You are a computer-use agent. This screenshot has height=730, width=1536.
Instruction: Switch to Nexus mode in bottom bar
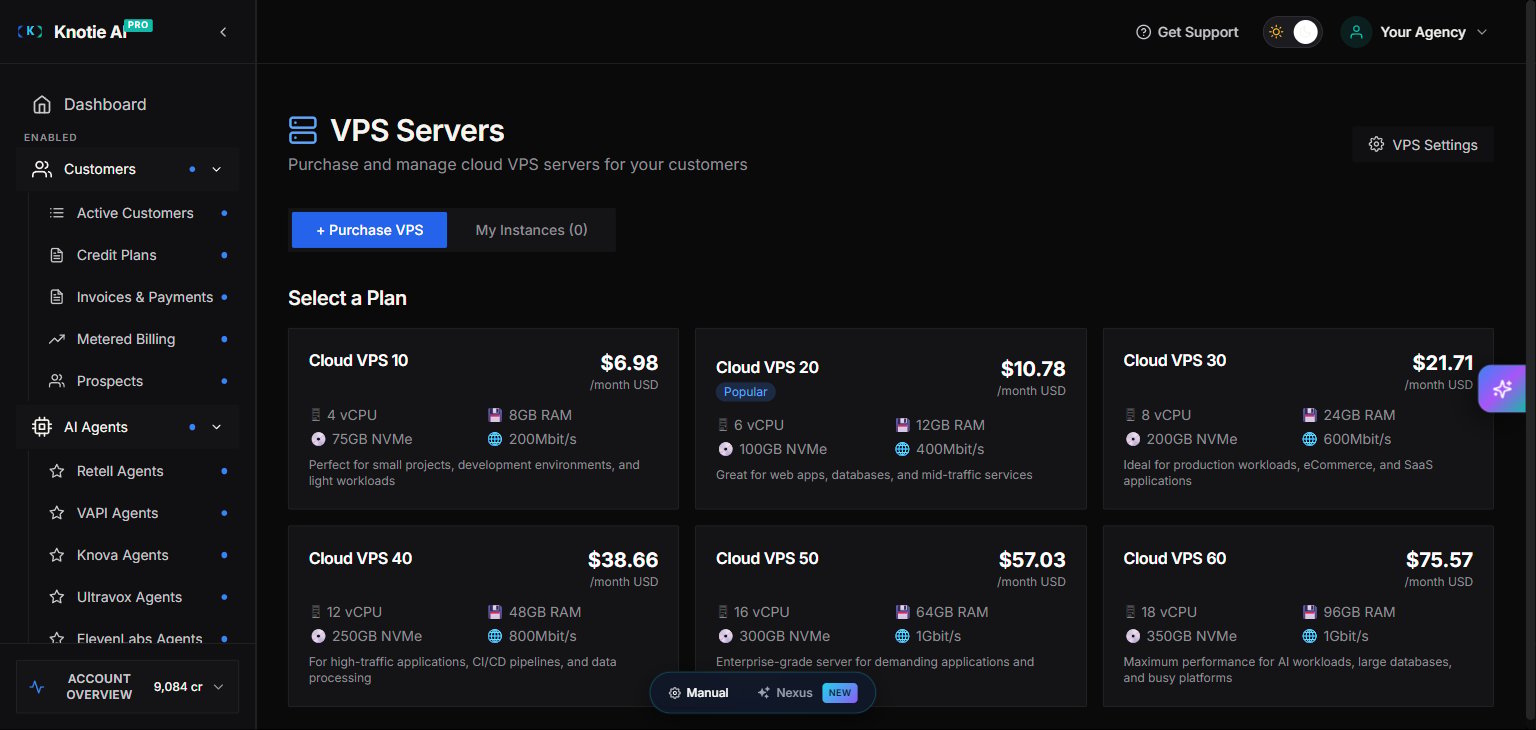click(x=806, y=693)
